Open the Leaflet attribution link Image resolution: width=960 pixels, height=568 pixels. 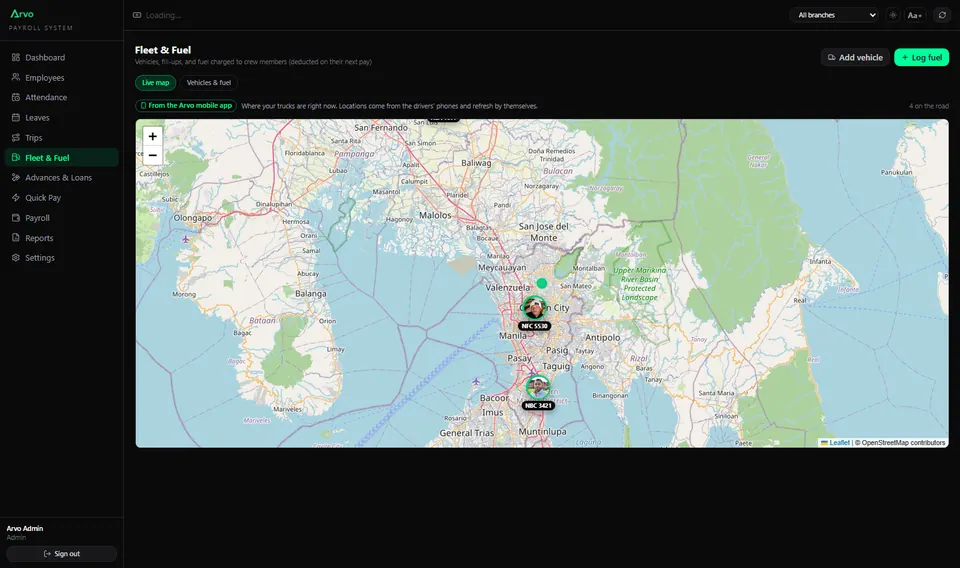[x=839, y=443]
